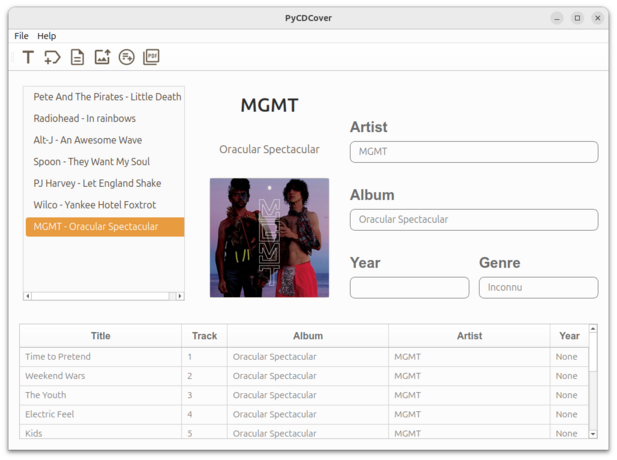Select the text T tool icon

coord(28,57)
